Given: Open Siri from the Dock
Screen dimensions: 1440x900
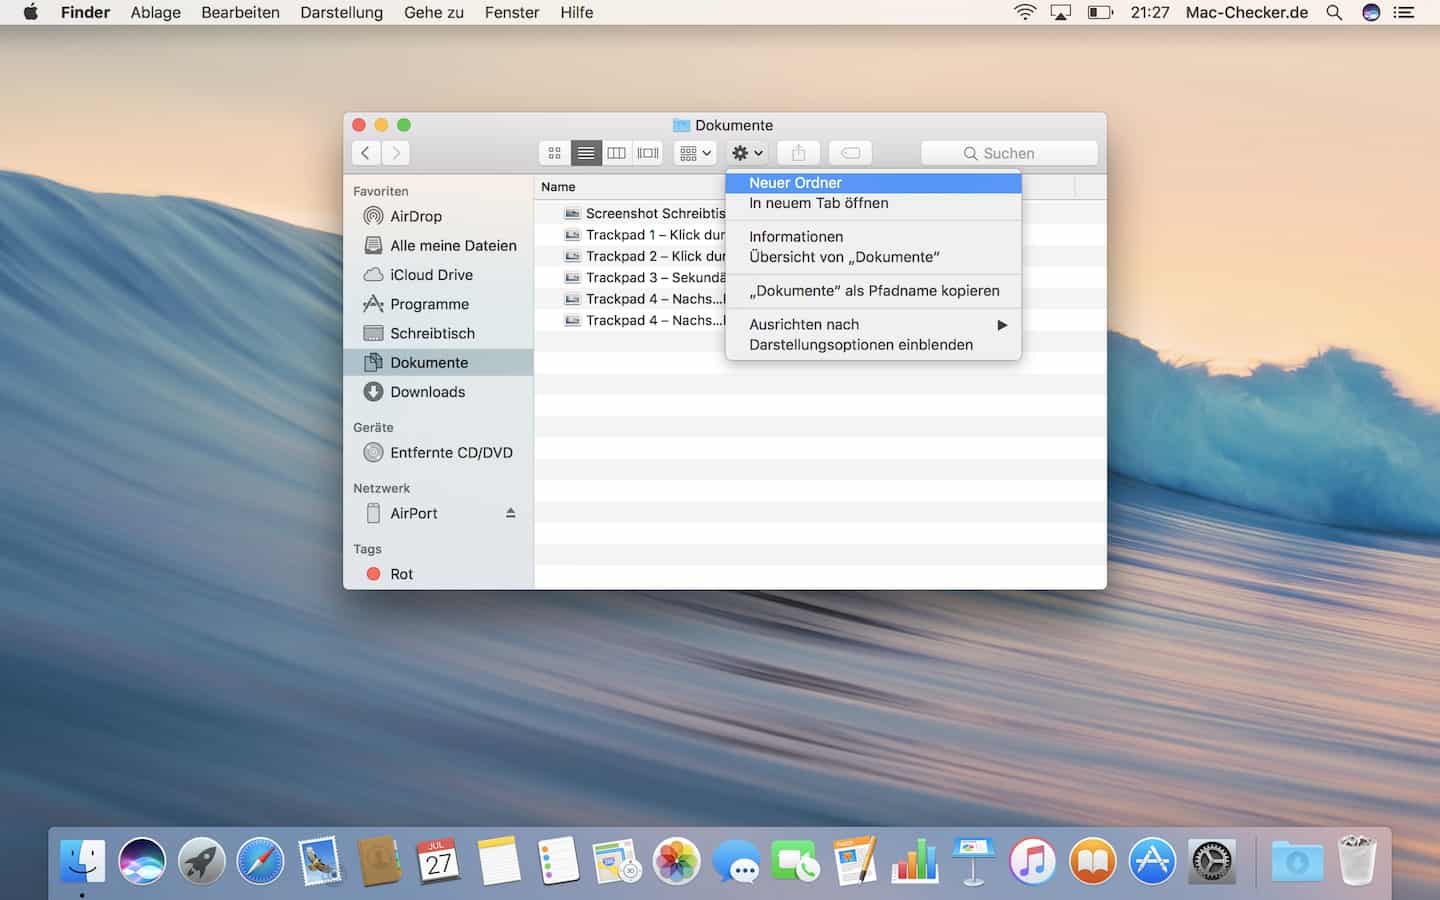Looking at the screenshot, I should [x=142, y=861].
